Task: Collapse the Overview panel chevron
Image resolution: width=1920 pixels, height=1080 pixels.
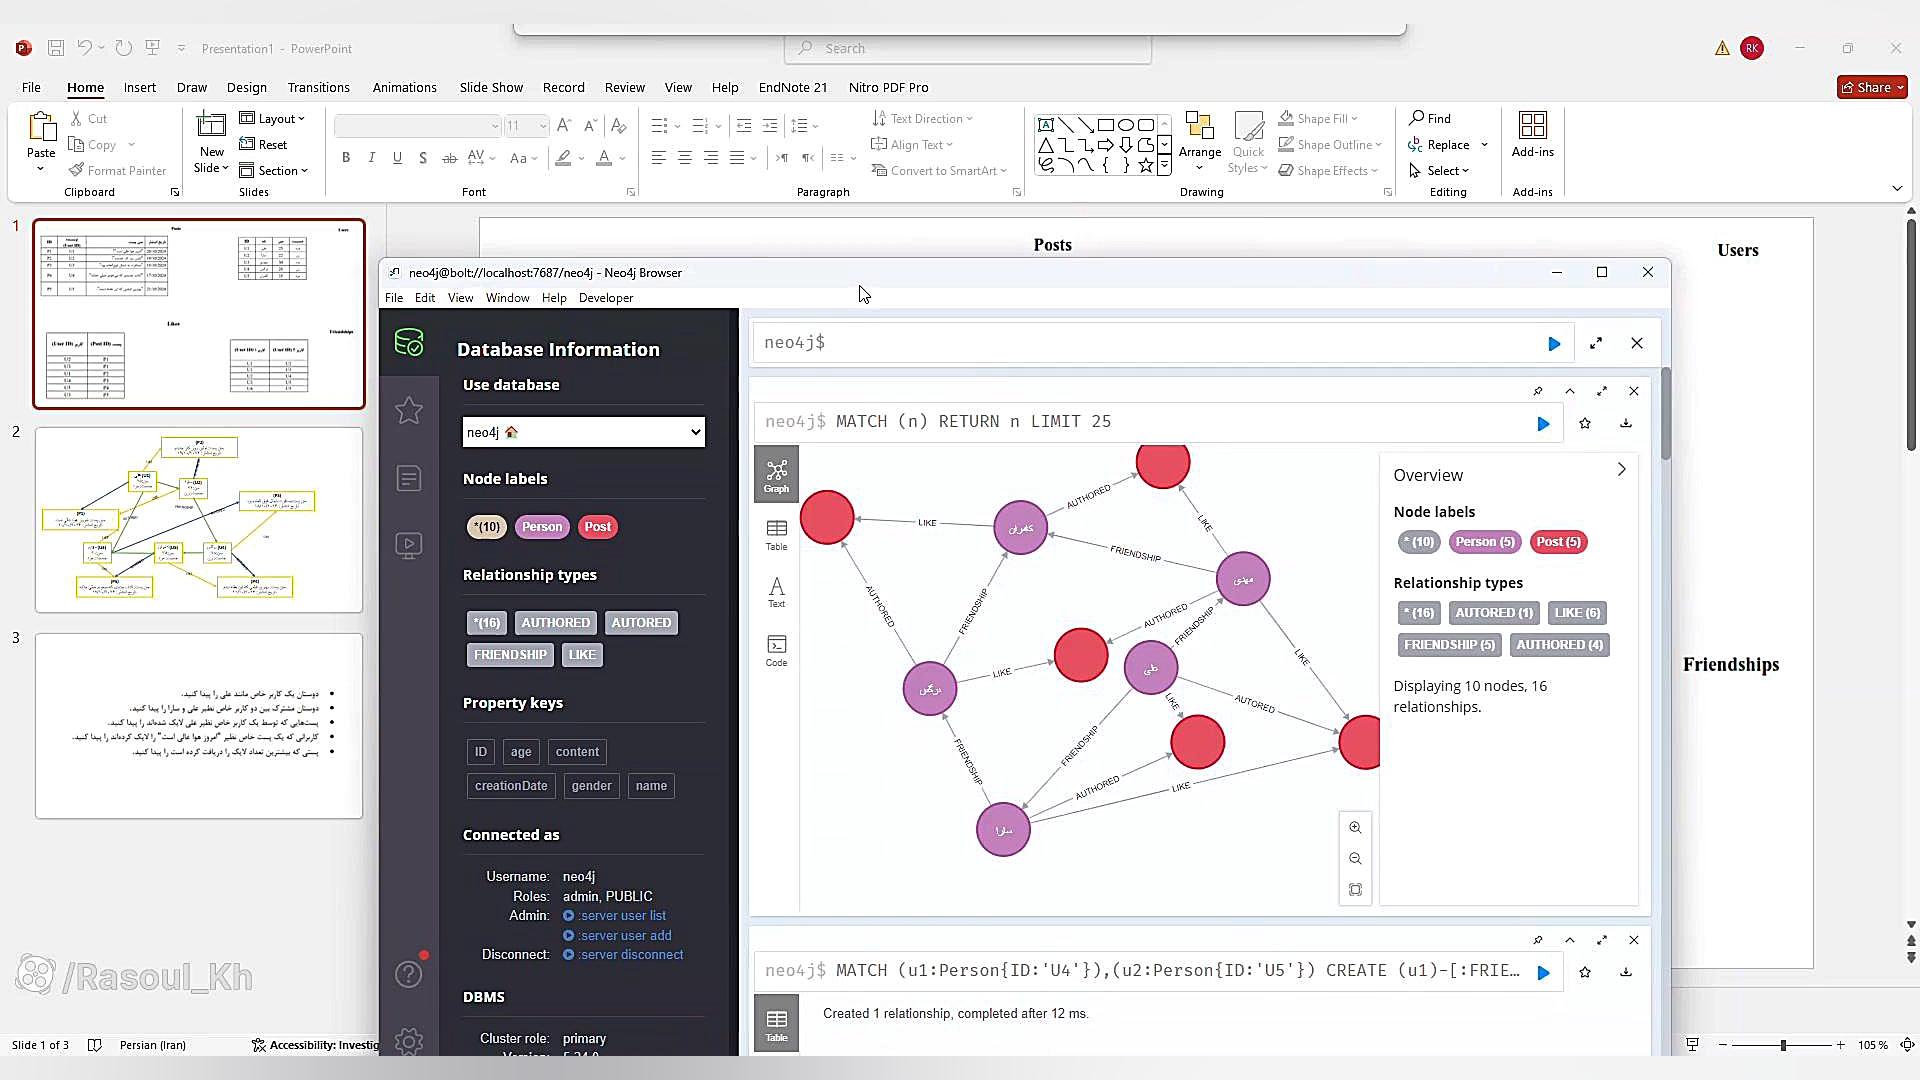Action: 1621,470
